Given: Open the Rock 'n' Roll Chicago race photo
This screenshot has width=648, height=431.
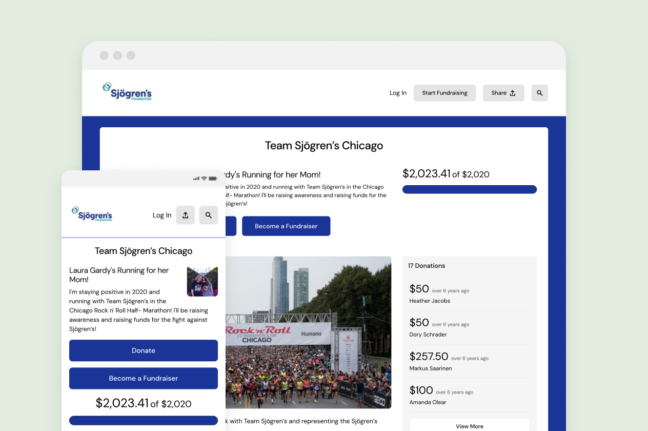Looking at the screenshot, I should click(x=308, y=333).
